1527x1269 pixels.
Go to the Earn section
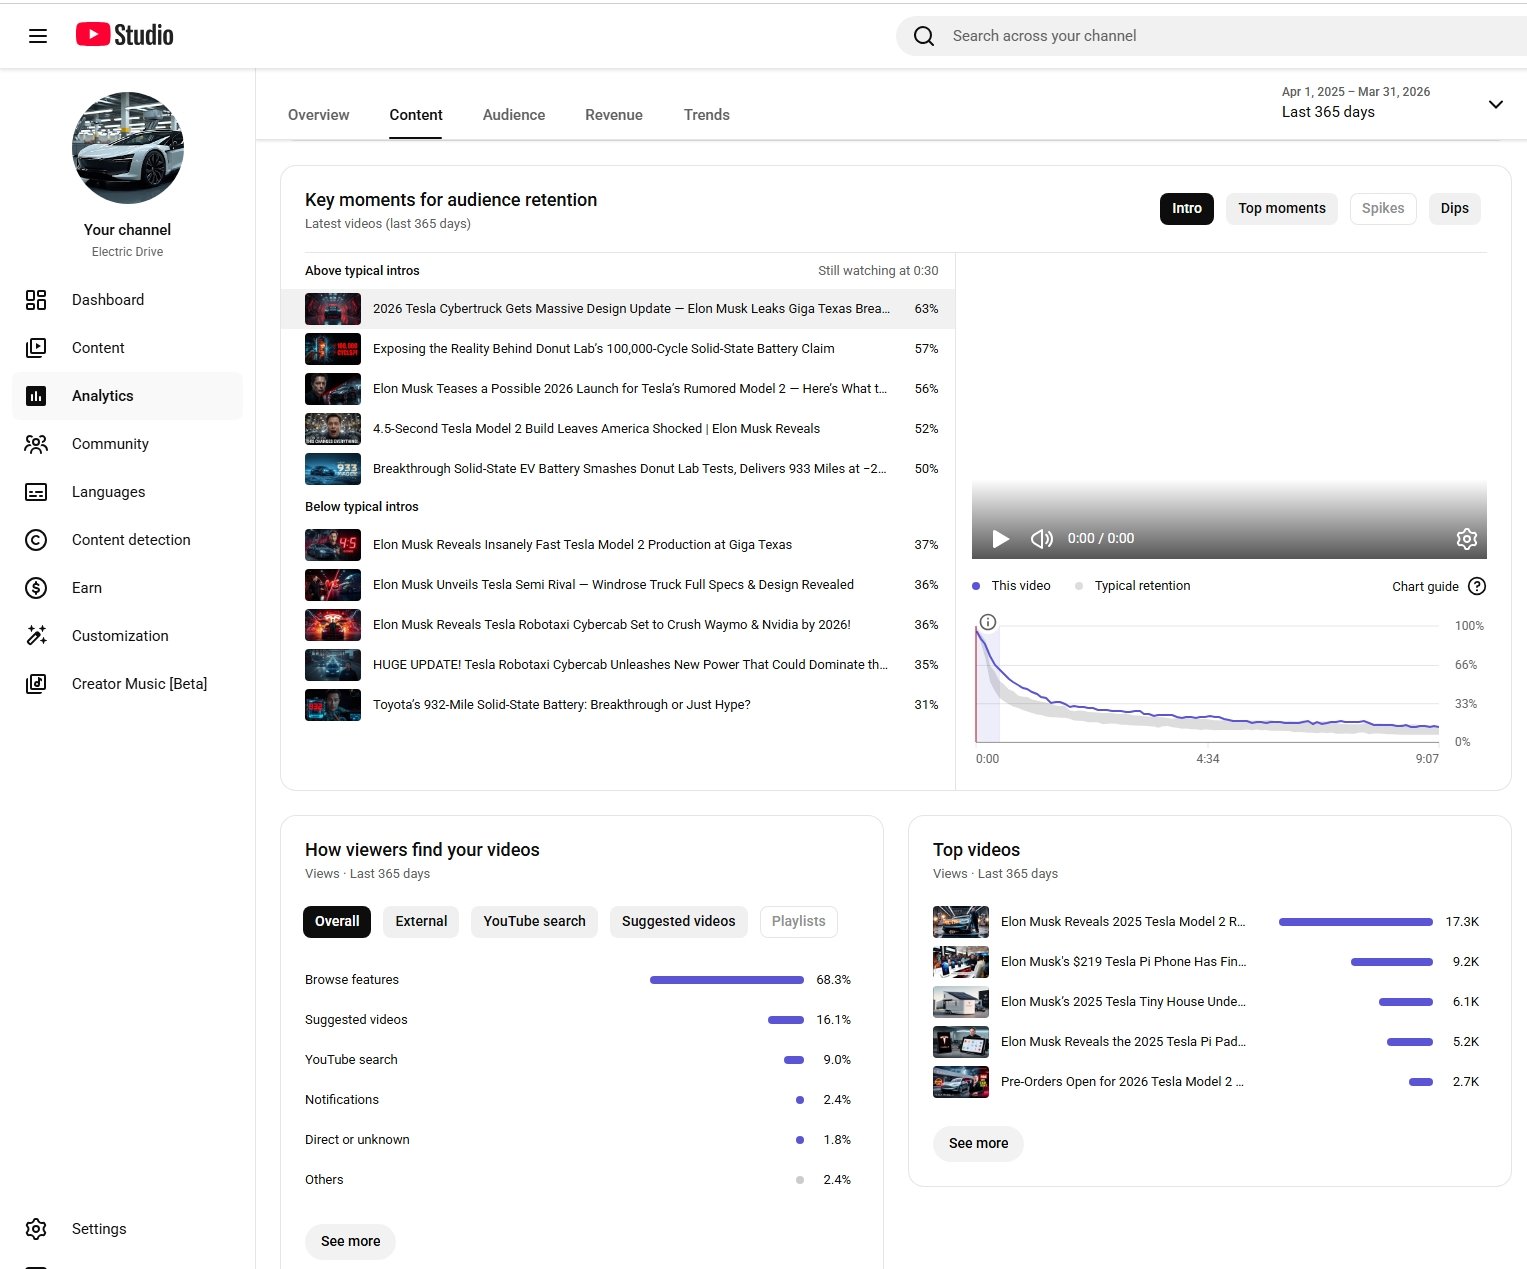point(86,588)
